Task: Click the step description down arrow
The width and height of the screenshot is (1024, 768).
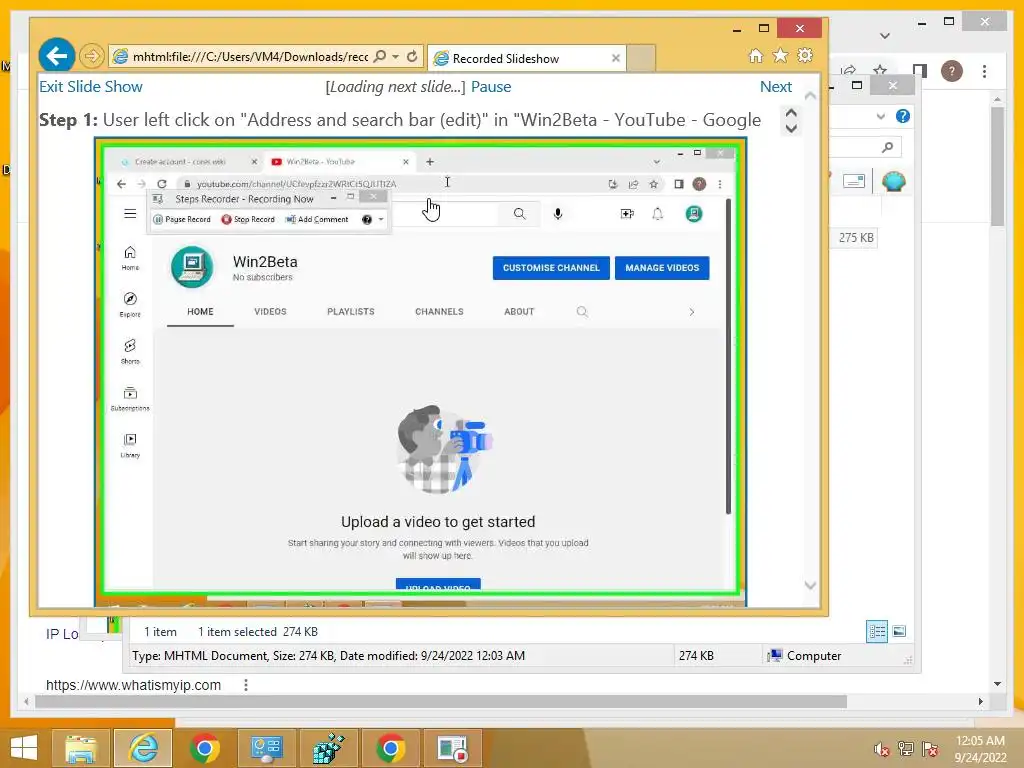Action: [x=791, y=128]
